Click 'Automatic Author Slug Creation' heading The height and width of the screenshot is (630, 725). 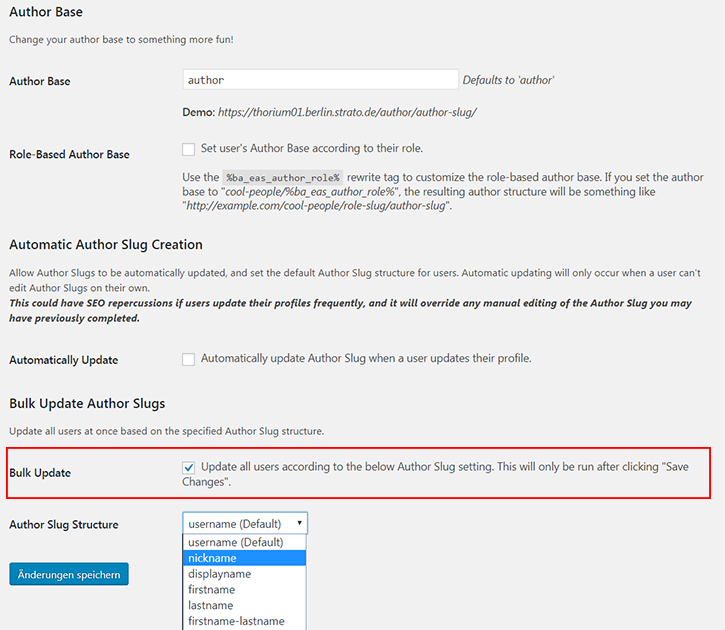point(106,245)
